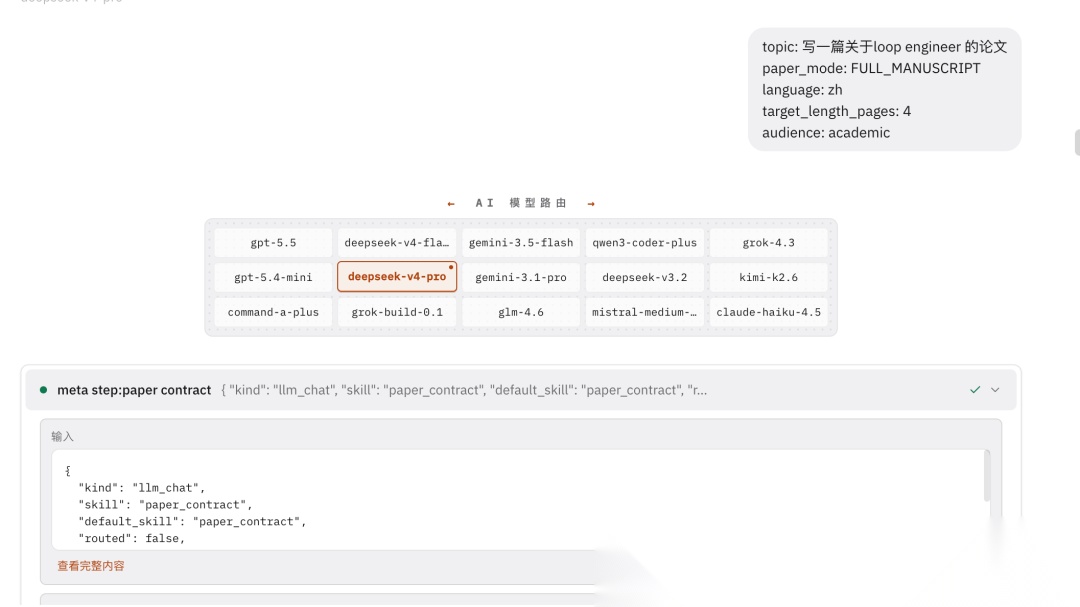The height and width of the screenshot is (607, 1080).
Task: Select mistral-medium-… model cell
Action: 645,312
